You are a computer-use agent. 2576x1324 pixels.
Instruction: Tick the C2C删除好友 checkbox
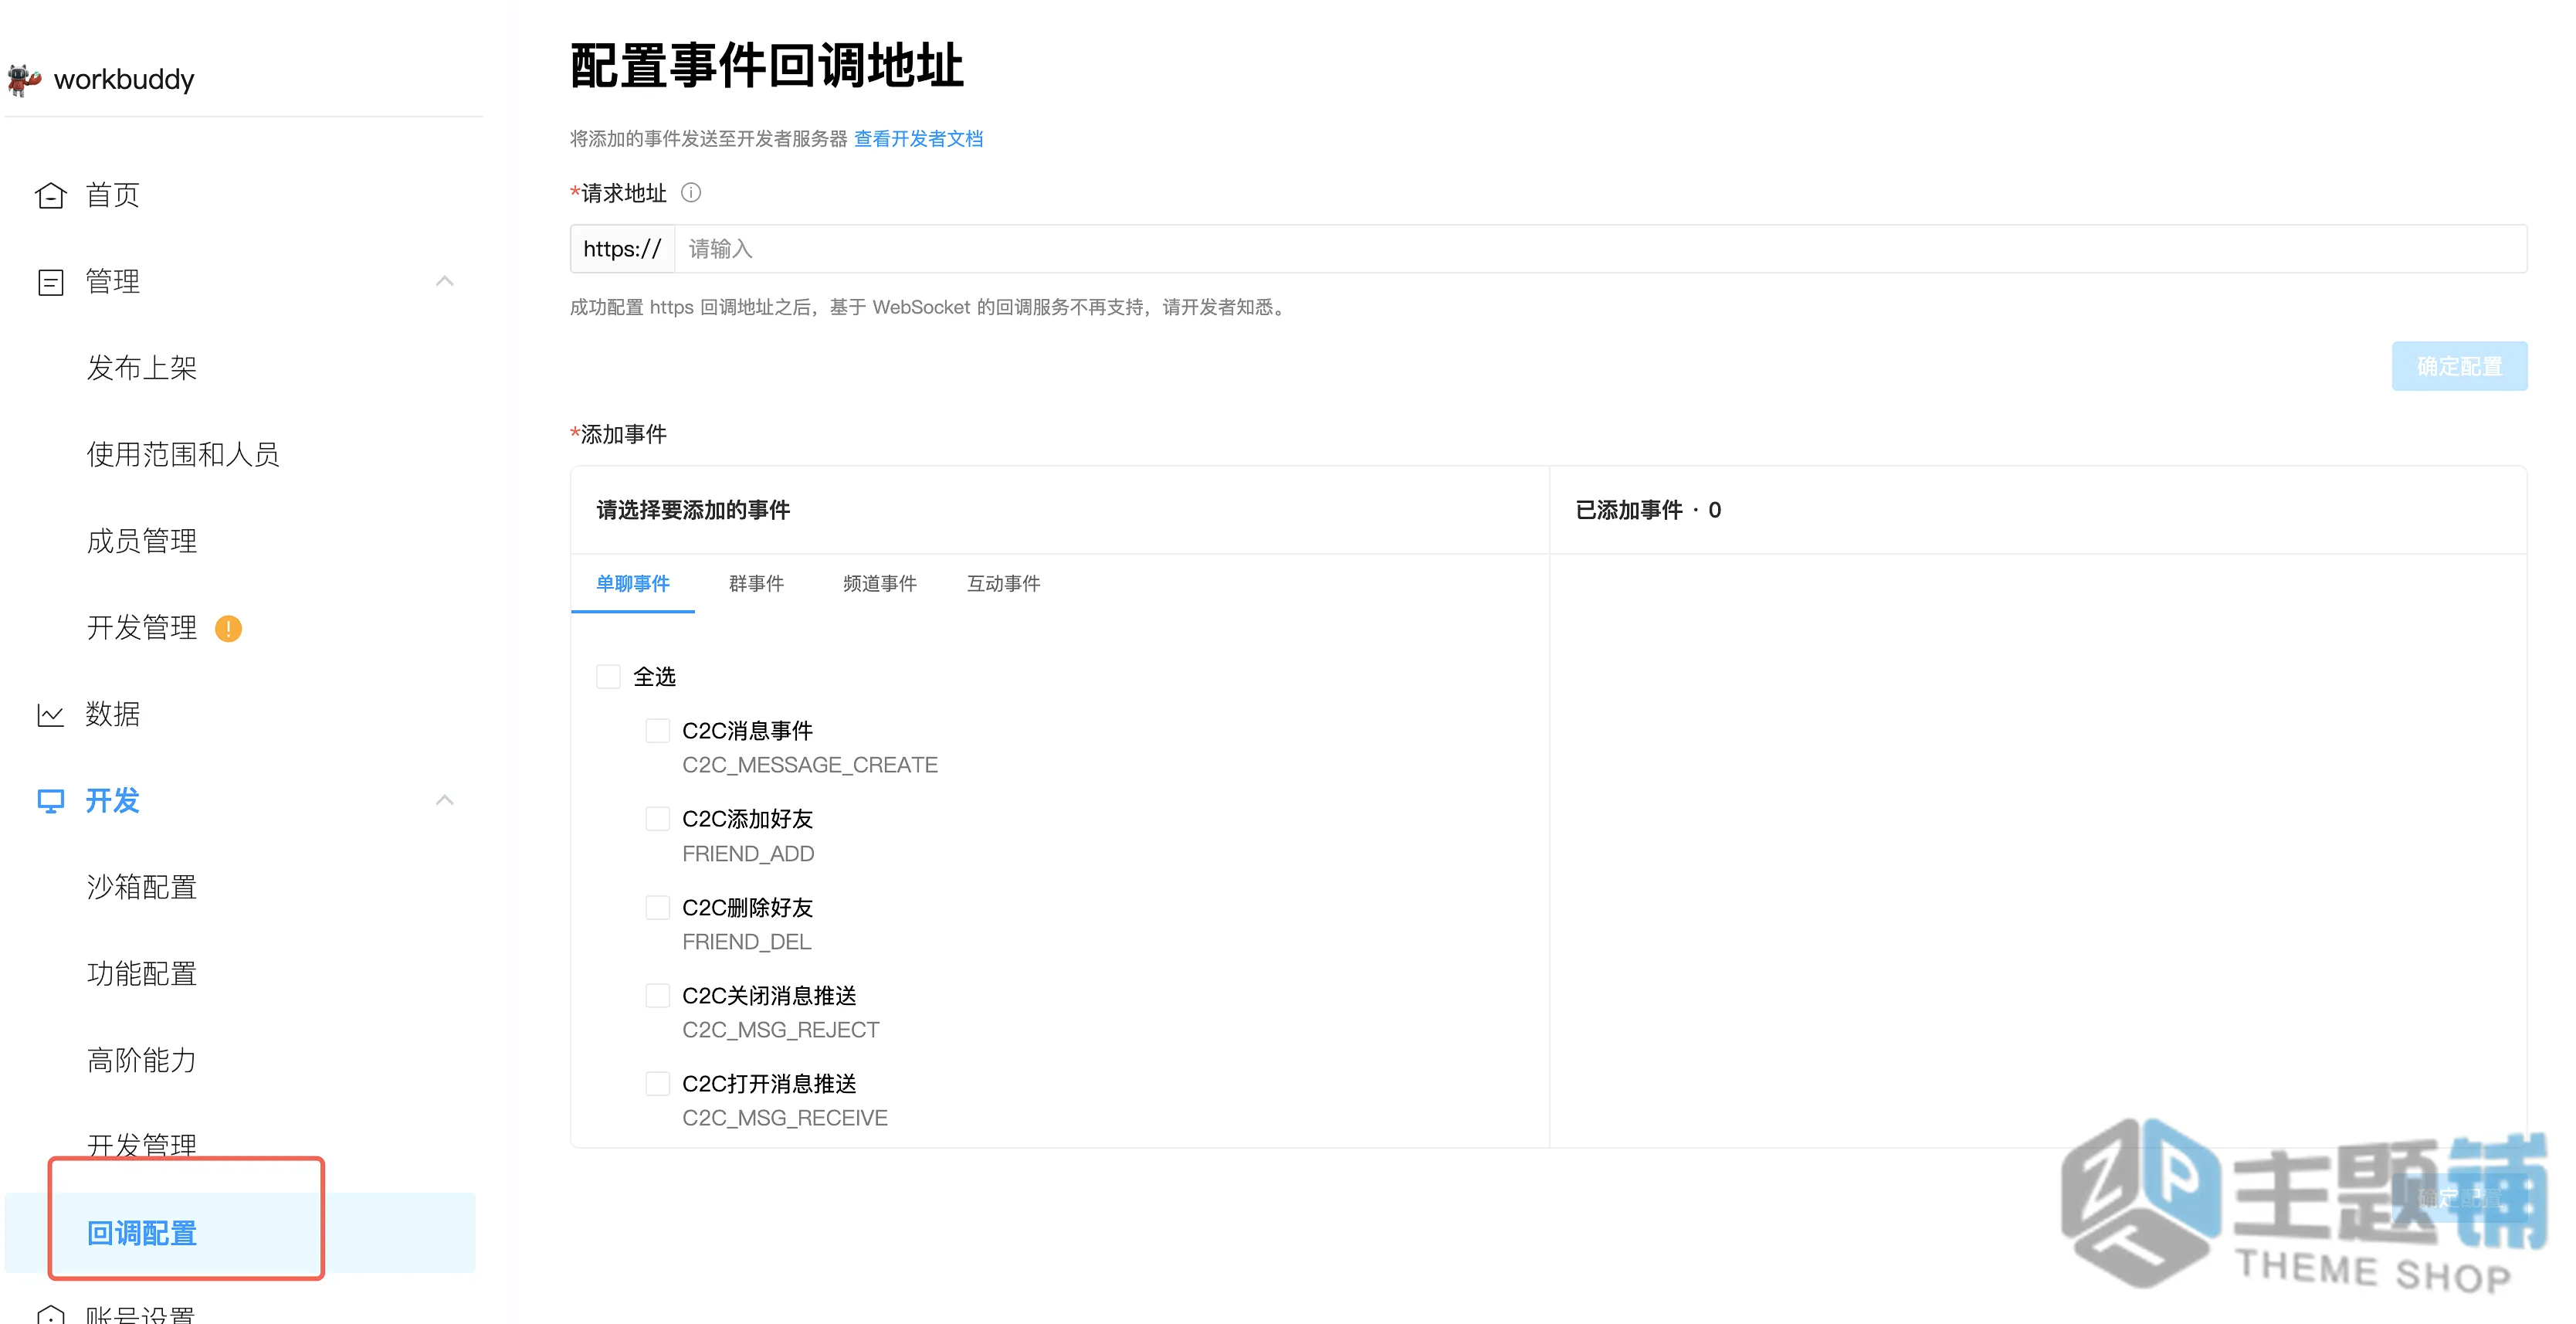657,908
